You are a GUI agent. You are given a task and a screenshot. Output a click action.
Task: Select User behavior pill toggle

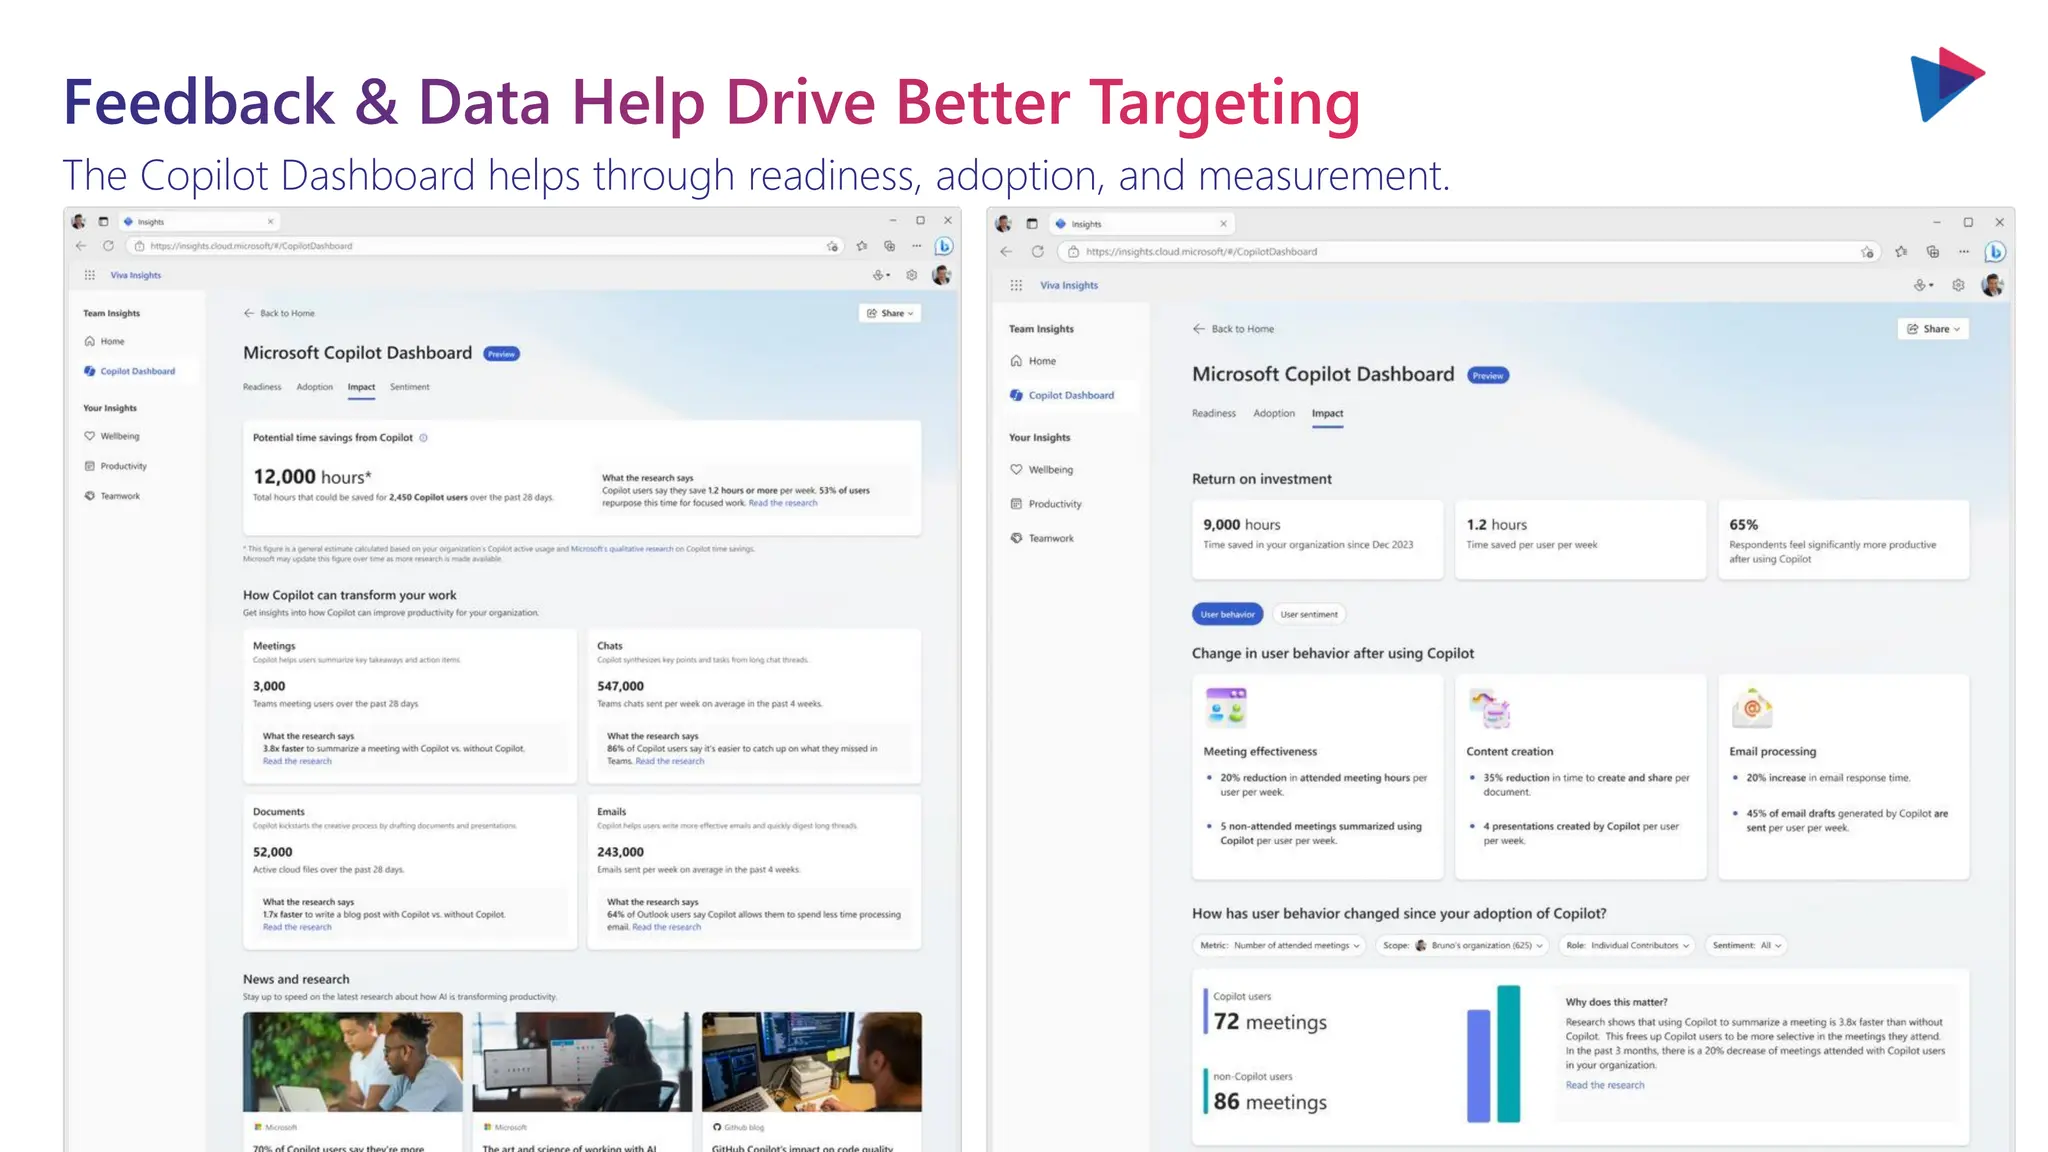click(x=1227, y=614)
